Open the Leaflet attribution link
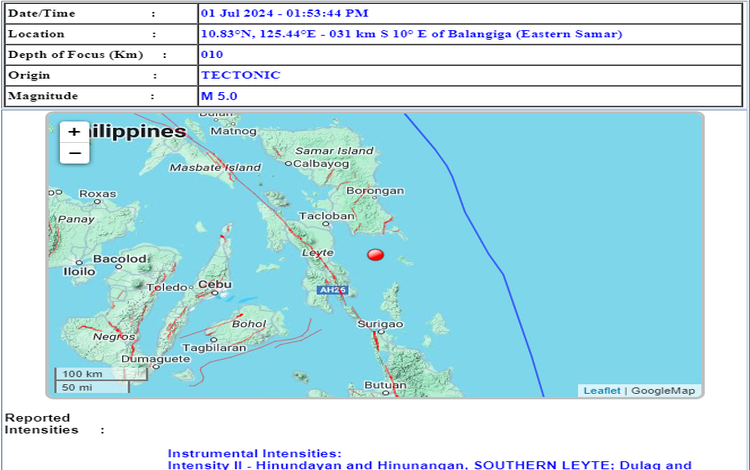The height and width of the screenshot is (470, 750). click(x=602, y=391)
